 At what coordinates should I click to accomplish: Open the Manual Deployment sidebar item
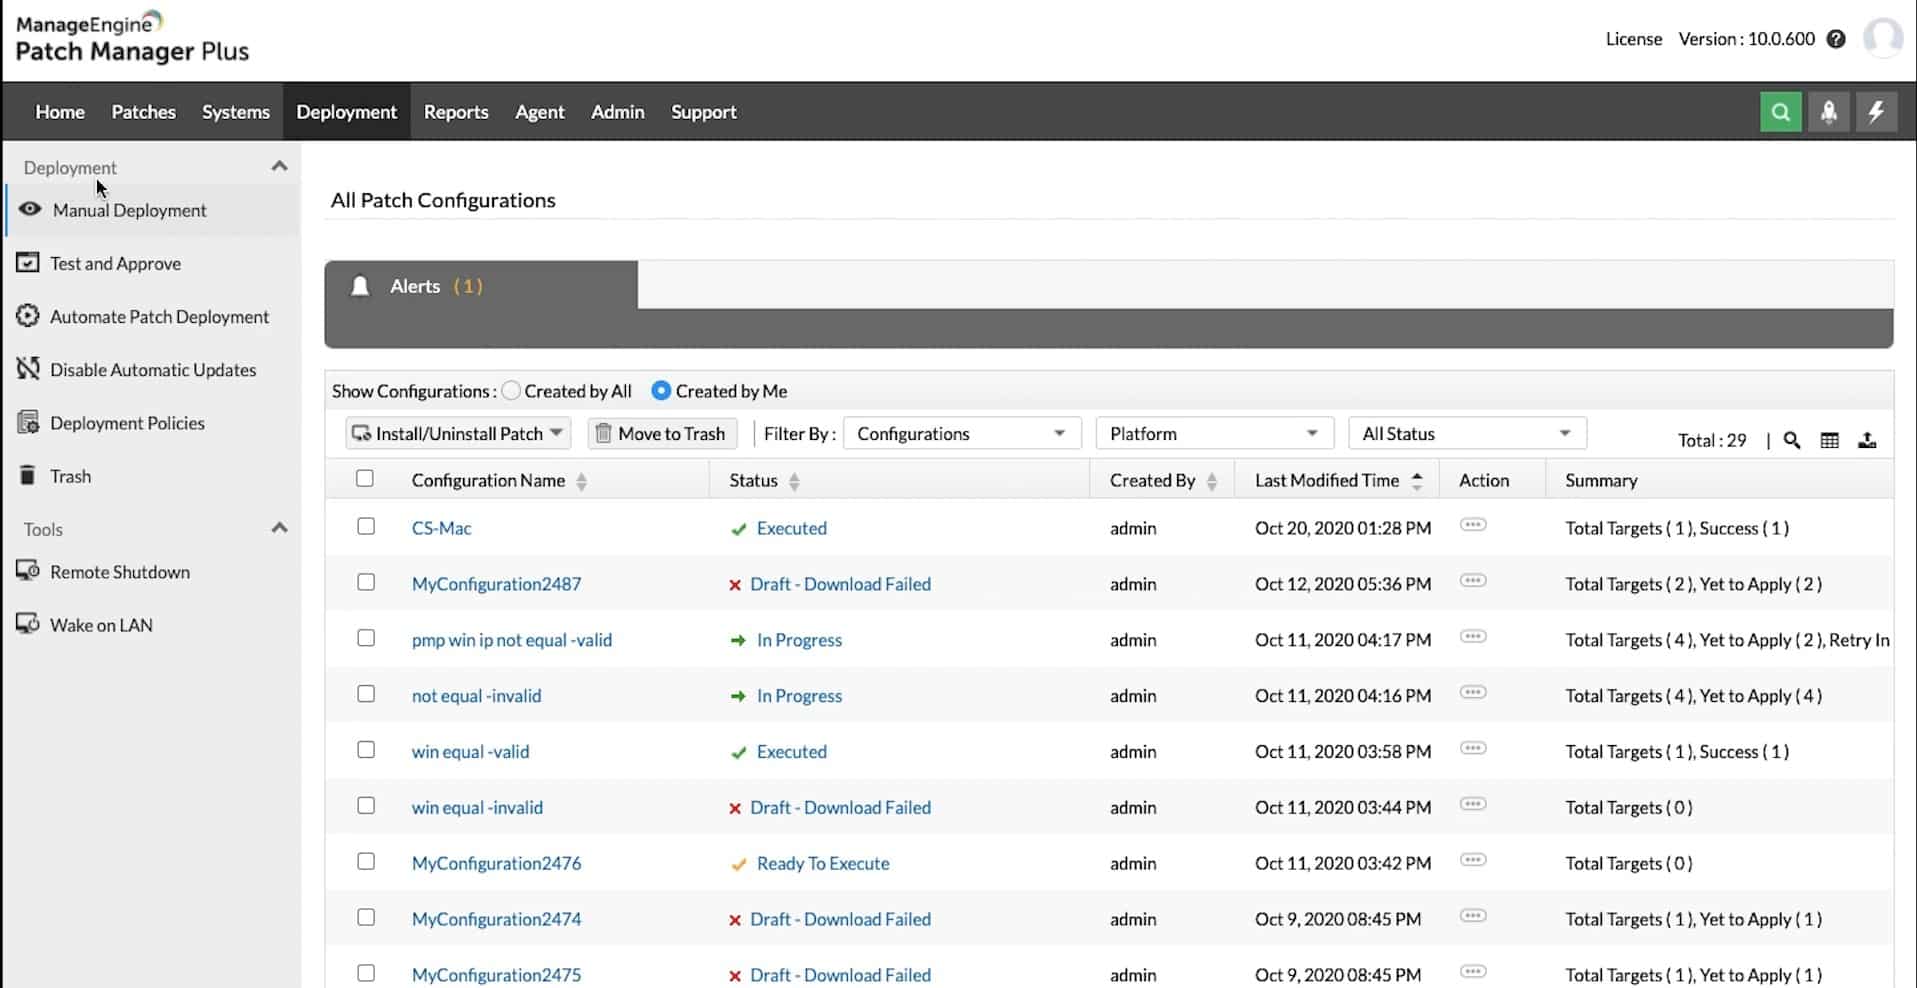152,210
